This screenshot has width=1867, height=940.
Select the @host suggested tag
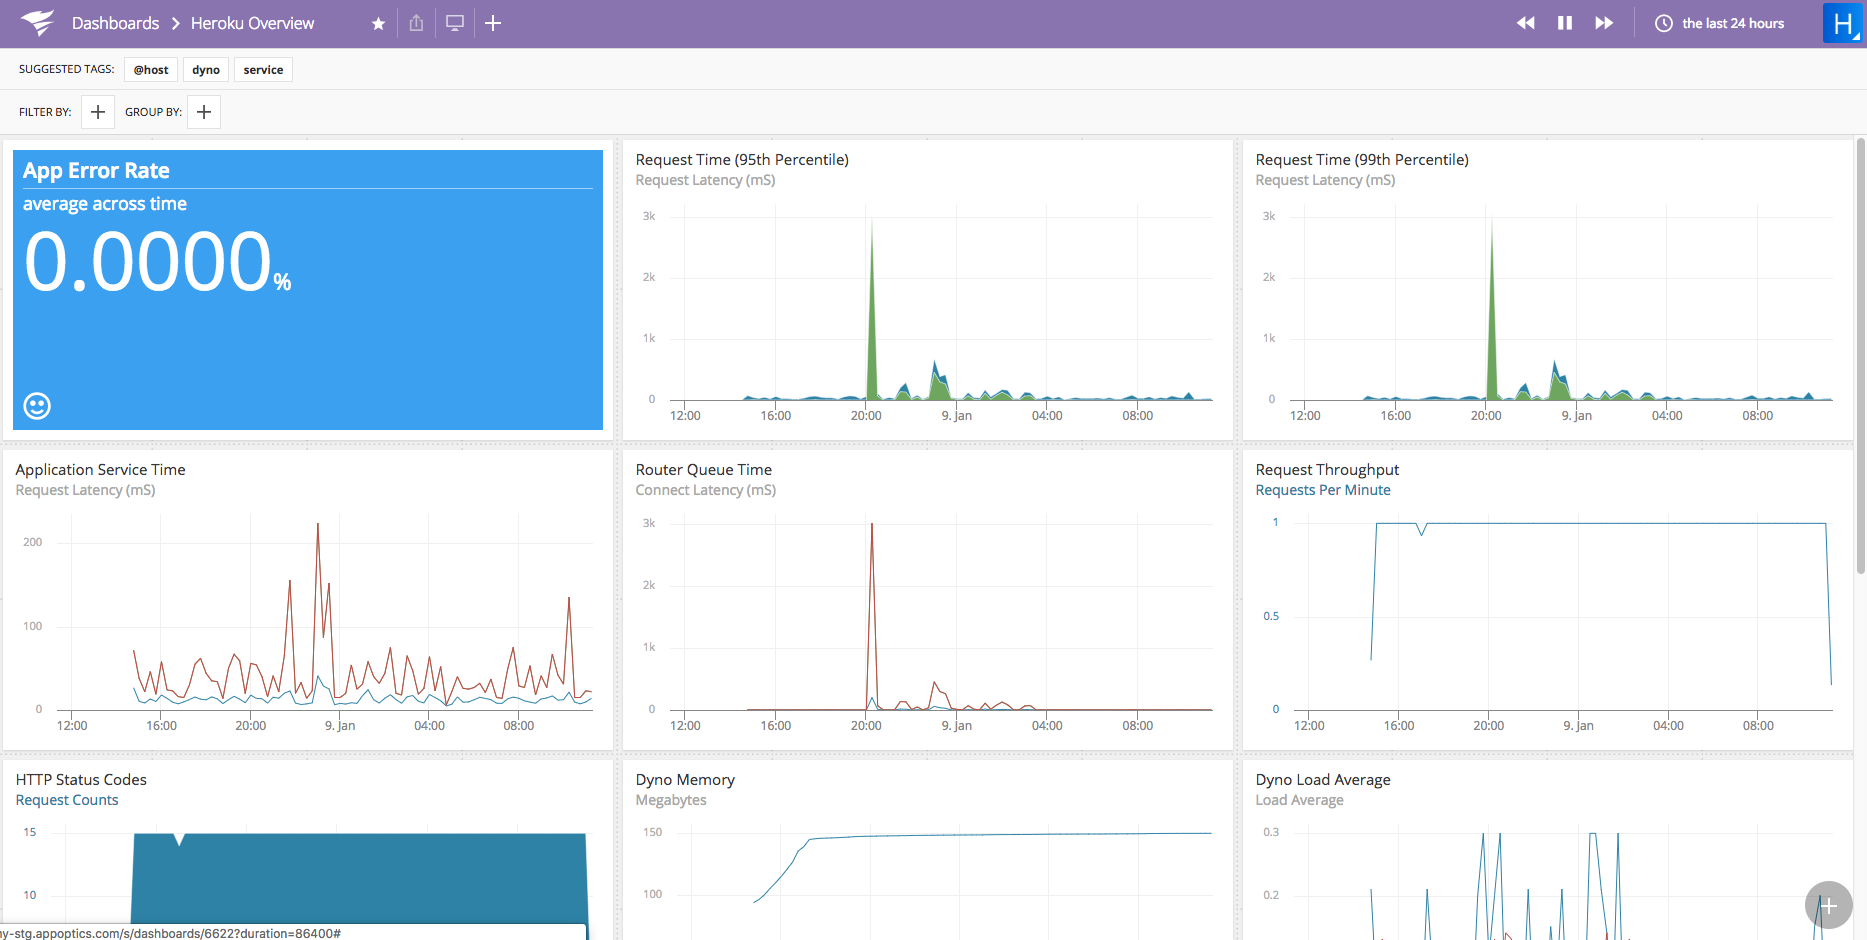[x=151, y=69]
